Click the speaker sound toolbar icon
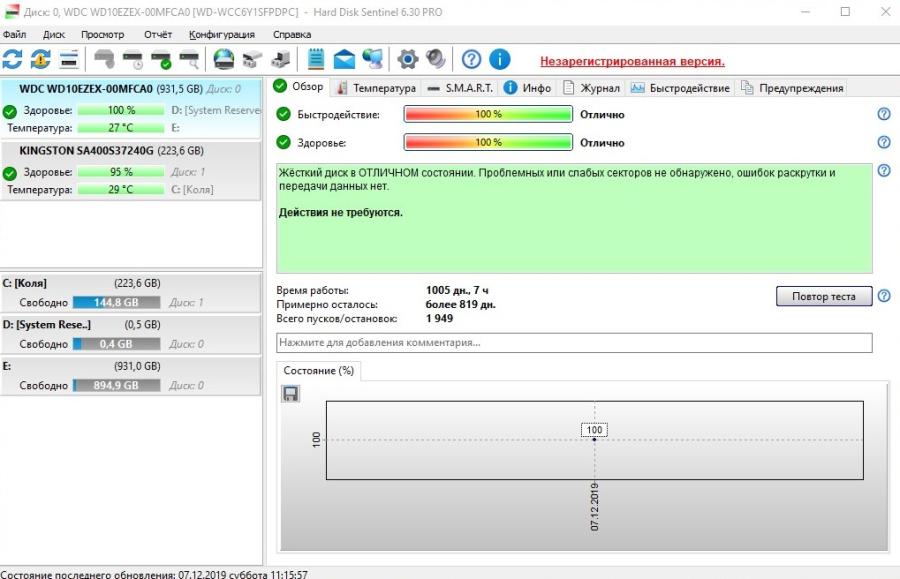Screen dimensions: 900x579 pyautogui.click(x=435, y=60)
